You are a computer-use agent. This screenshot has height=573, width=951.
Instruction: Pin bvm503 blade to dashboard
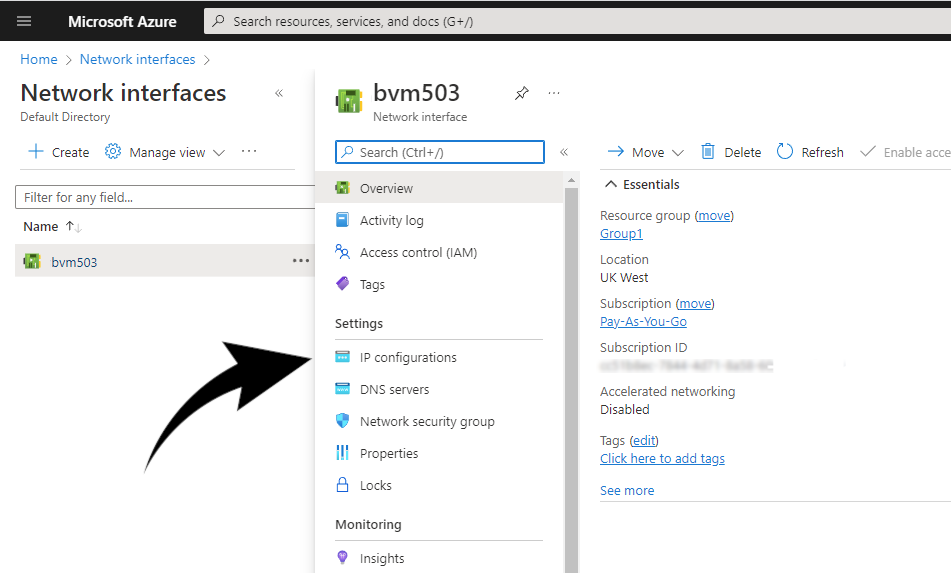(522, 93)
